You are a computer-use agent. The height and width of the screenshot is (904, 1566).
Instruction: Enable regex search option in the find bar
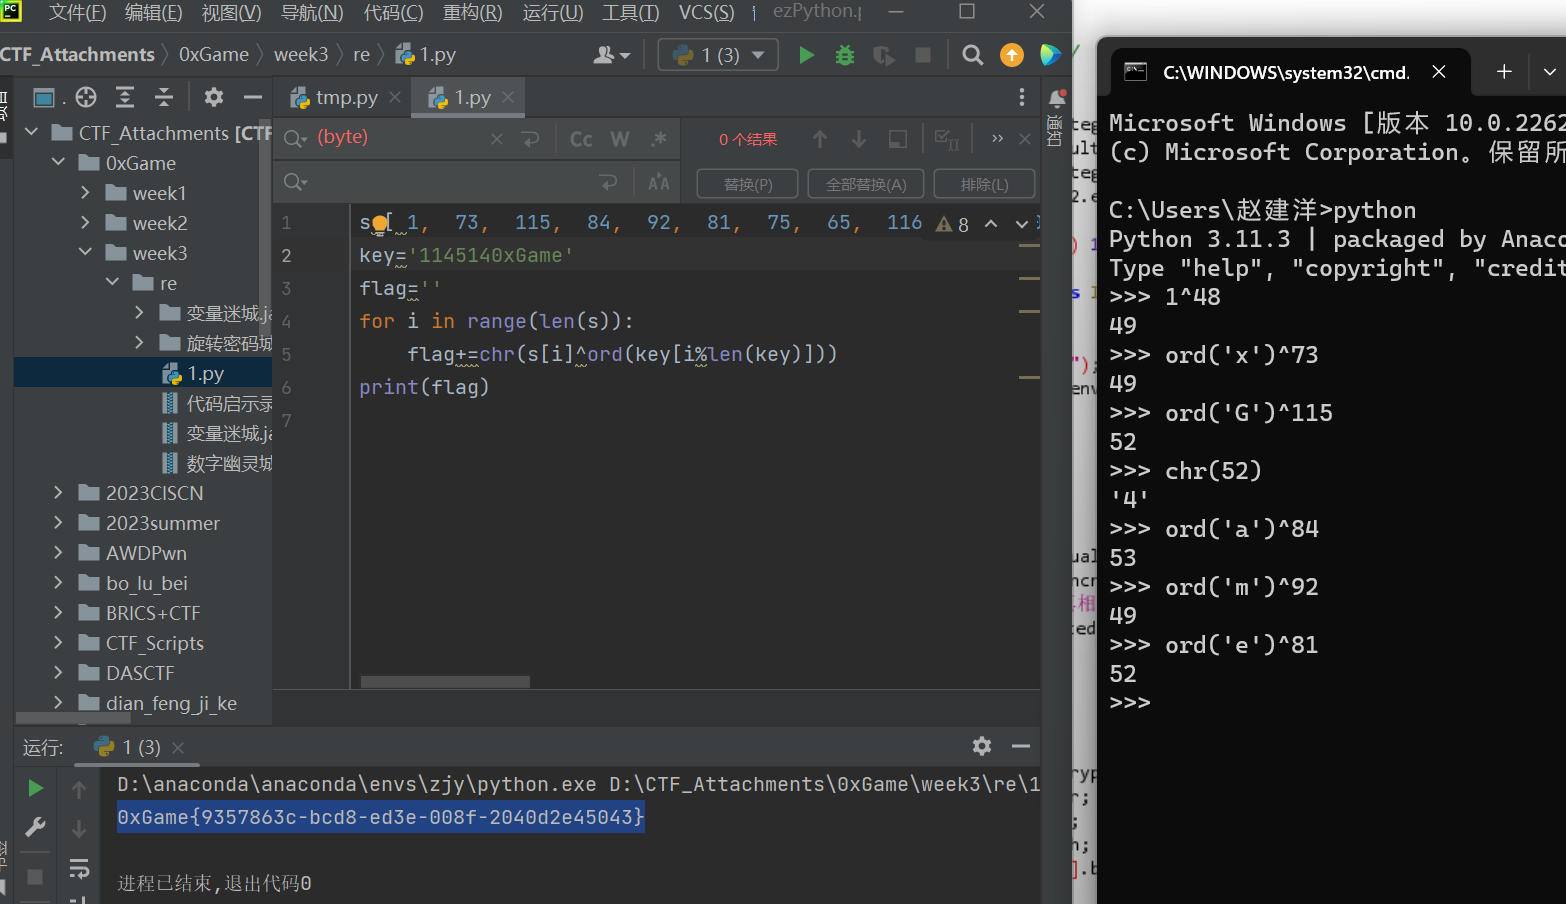(658, 139)
